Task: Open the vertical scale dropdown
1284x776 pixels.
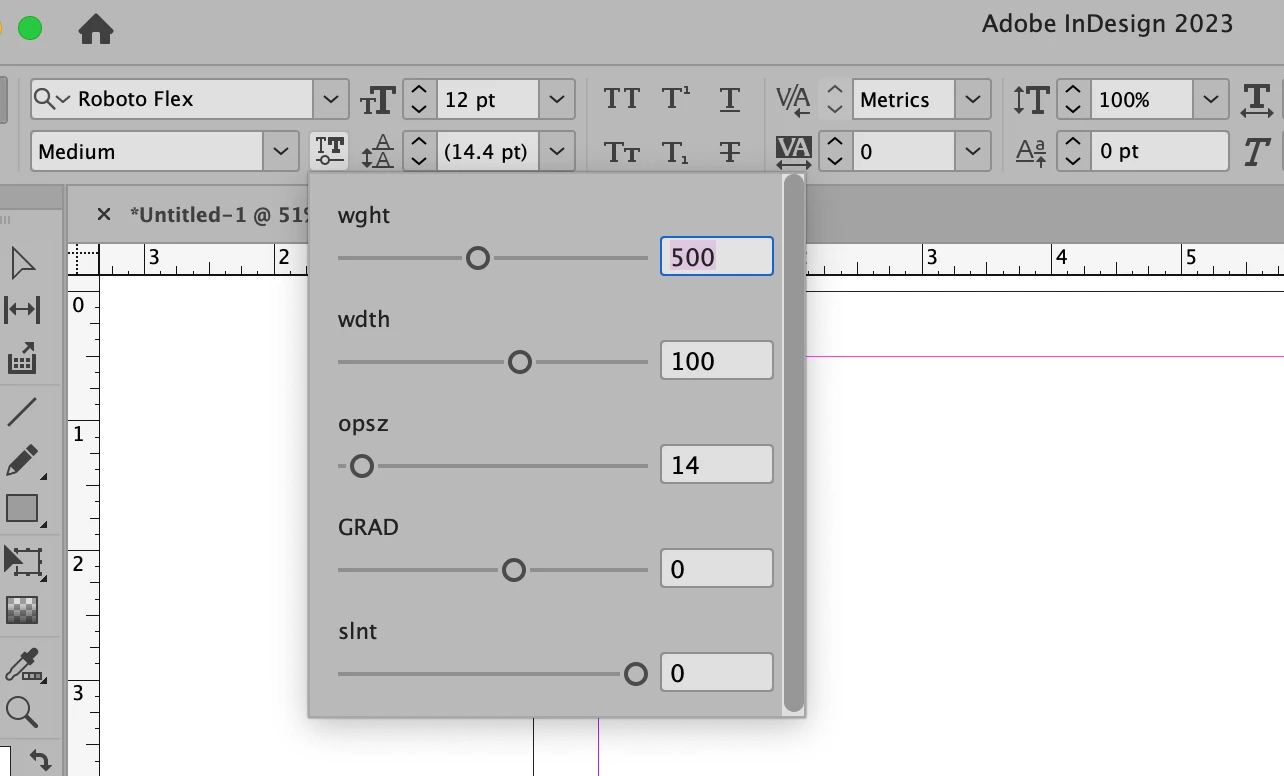Action: point(1210,99)
